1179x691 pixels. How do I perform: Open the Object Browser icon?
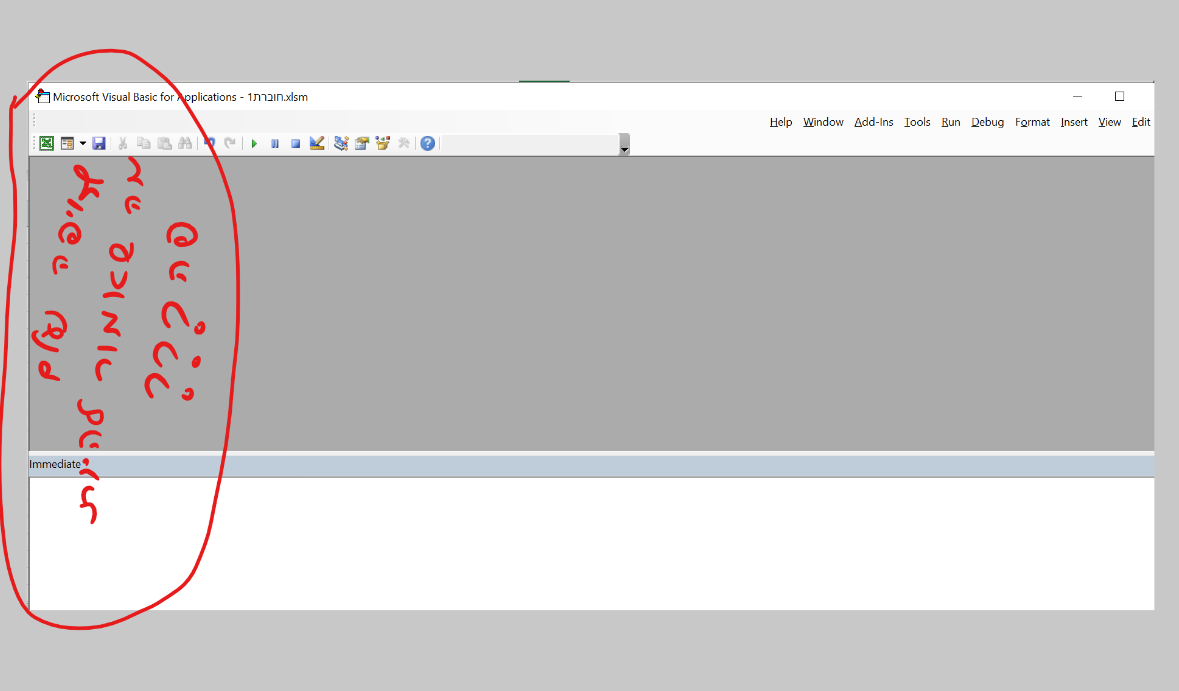click(x=383, y=143)
